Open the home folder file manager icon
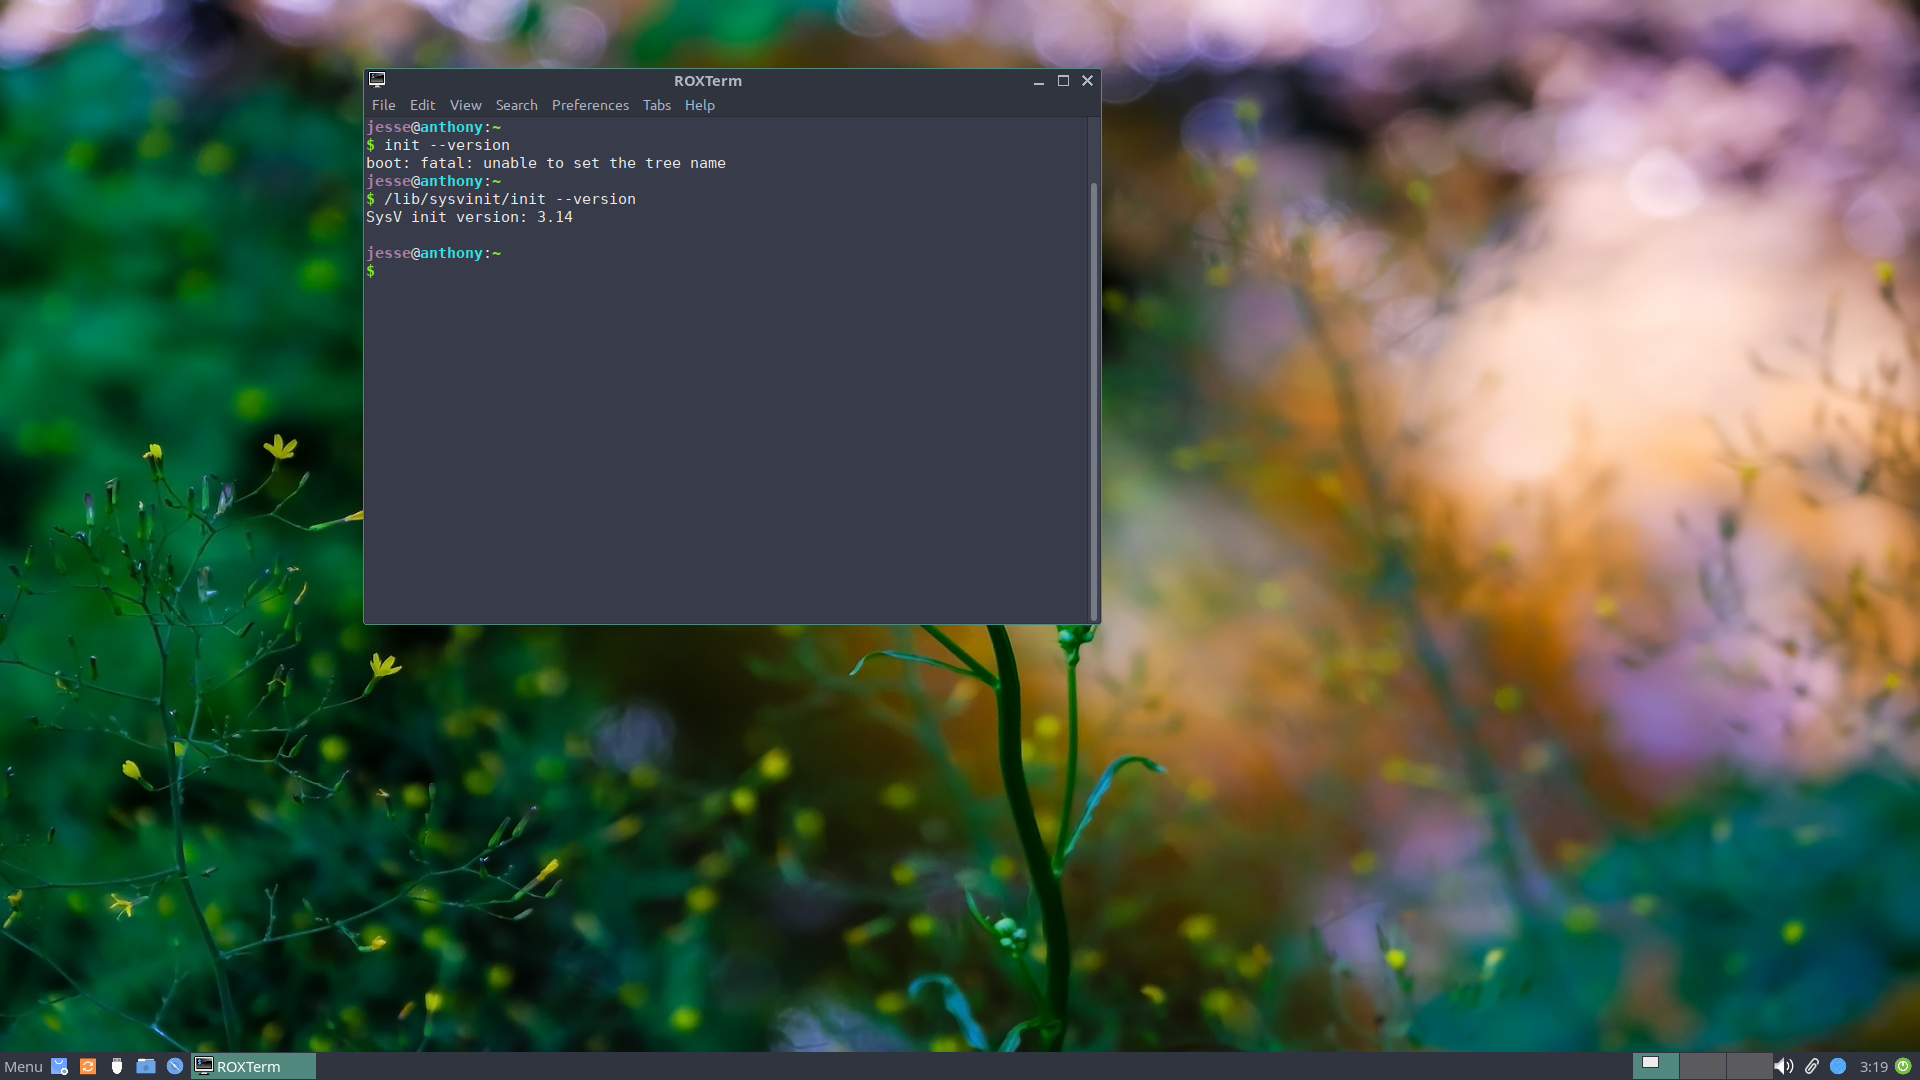Viewport: 1920px width, 1080px height. point(146,1066)
